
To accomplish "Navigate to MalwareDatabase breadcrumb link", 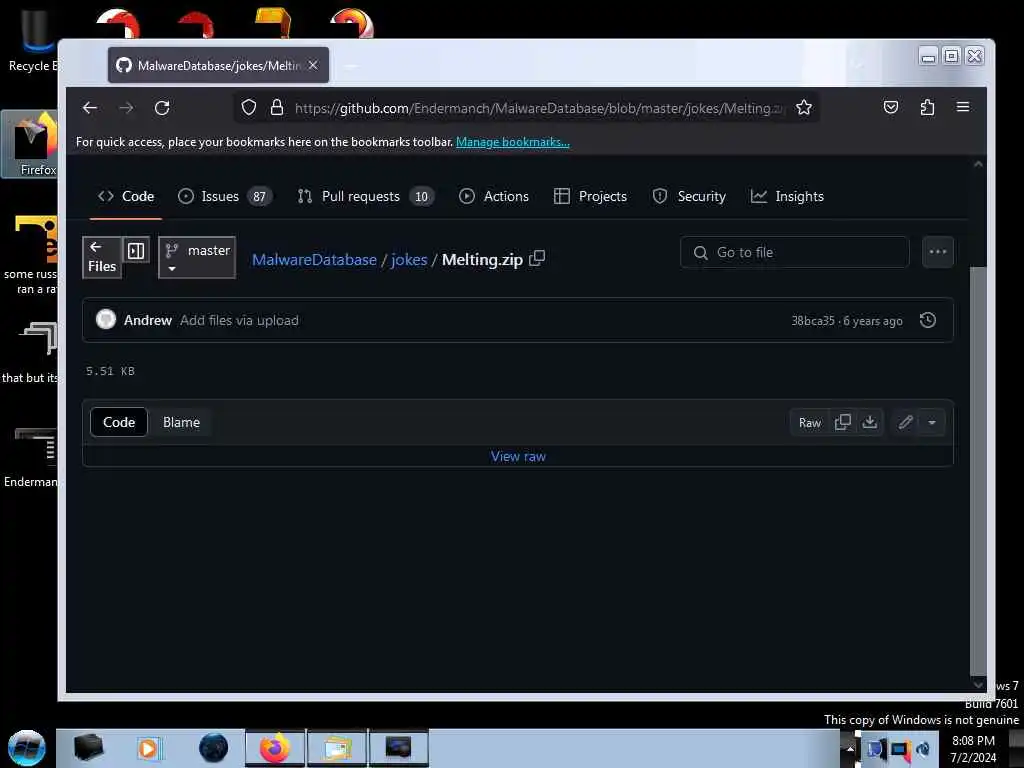I will [x=314, y=260].
